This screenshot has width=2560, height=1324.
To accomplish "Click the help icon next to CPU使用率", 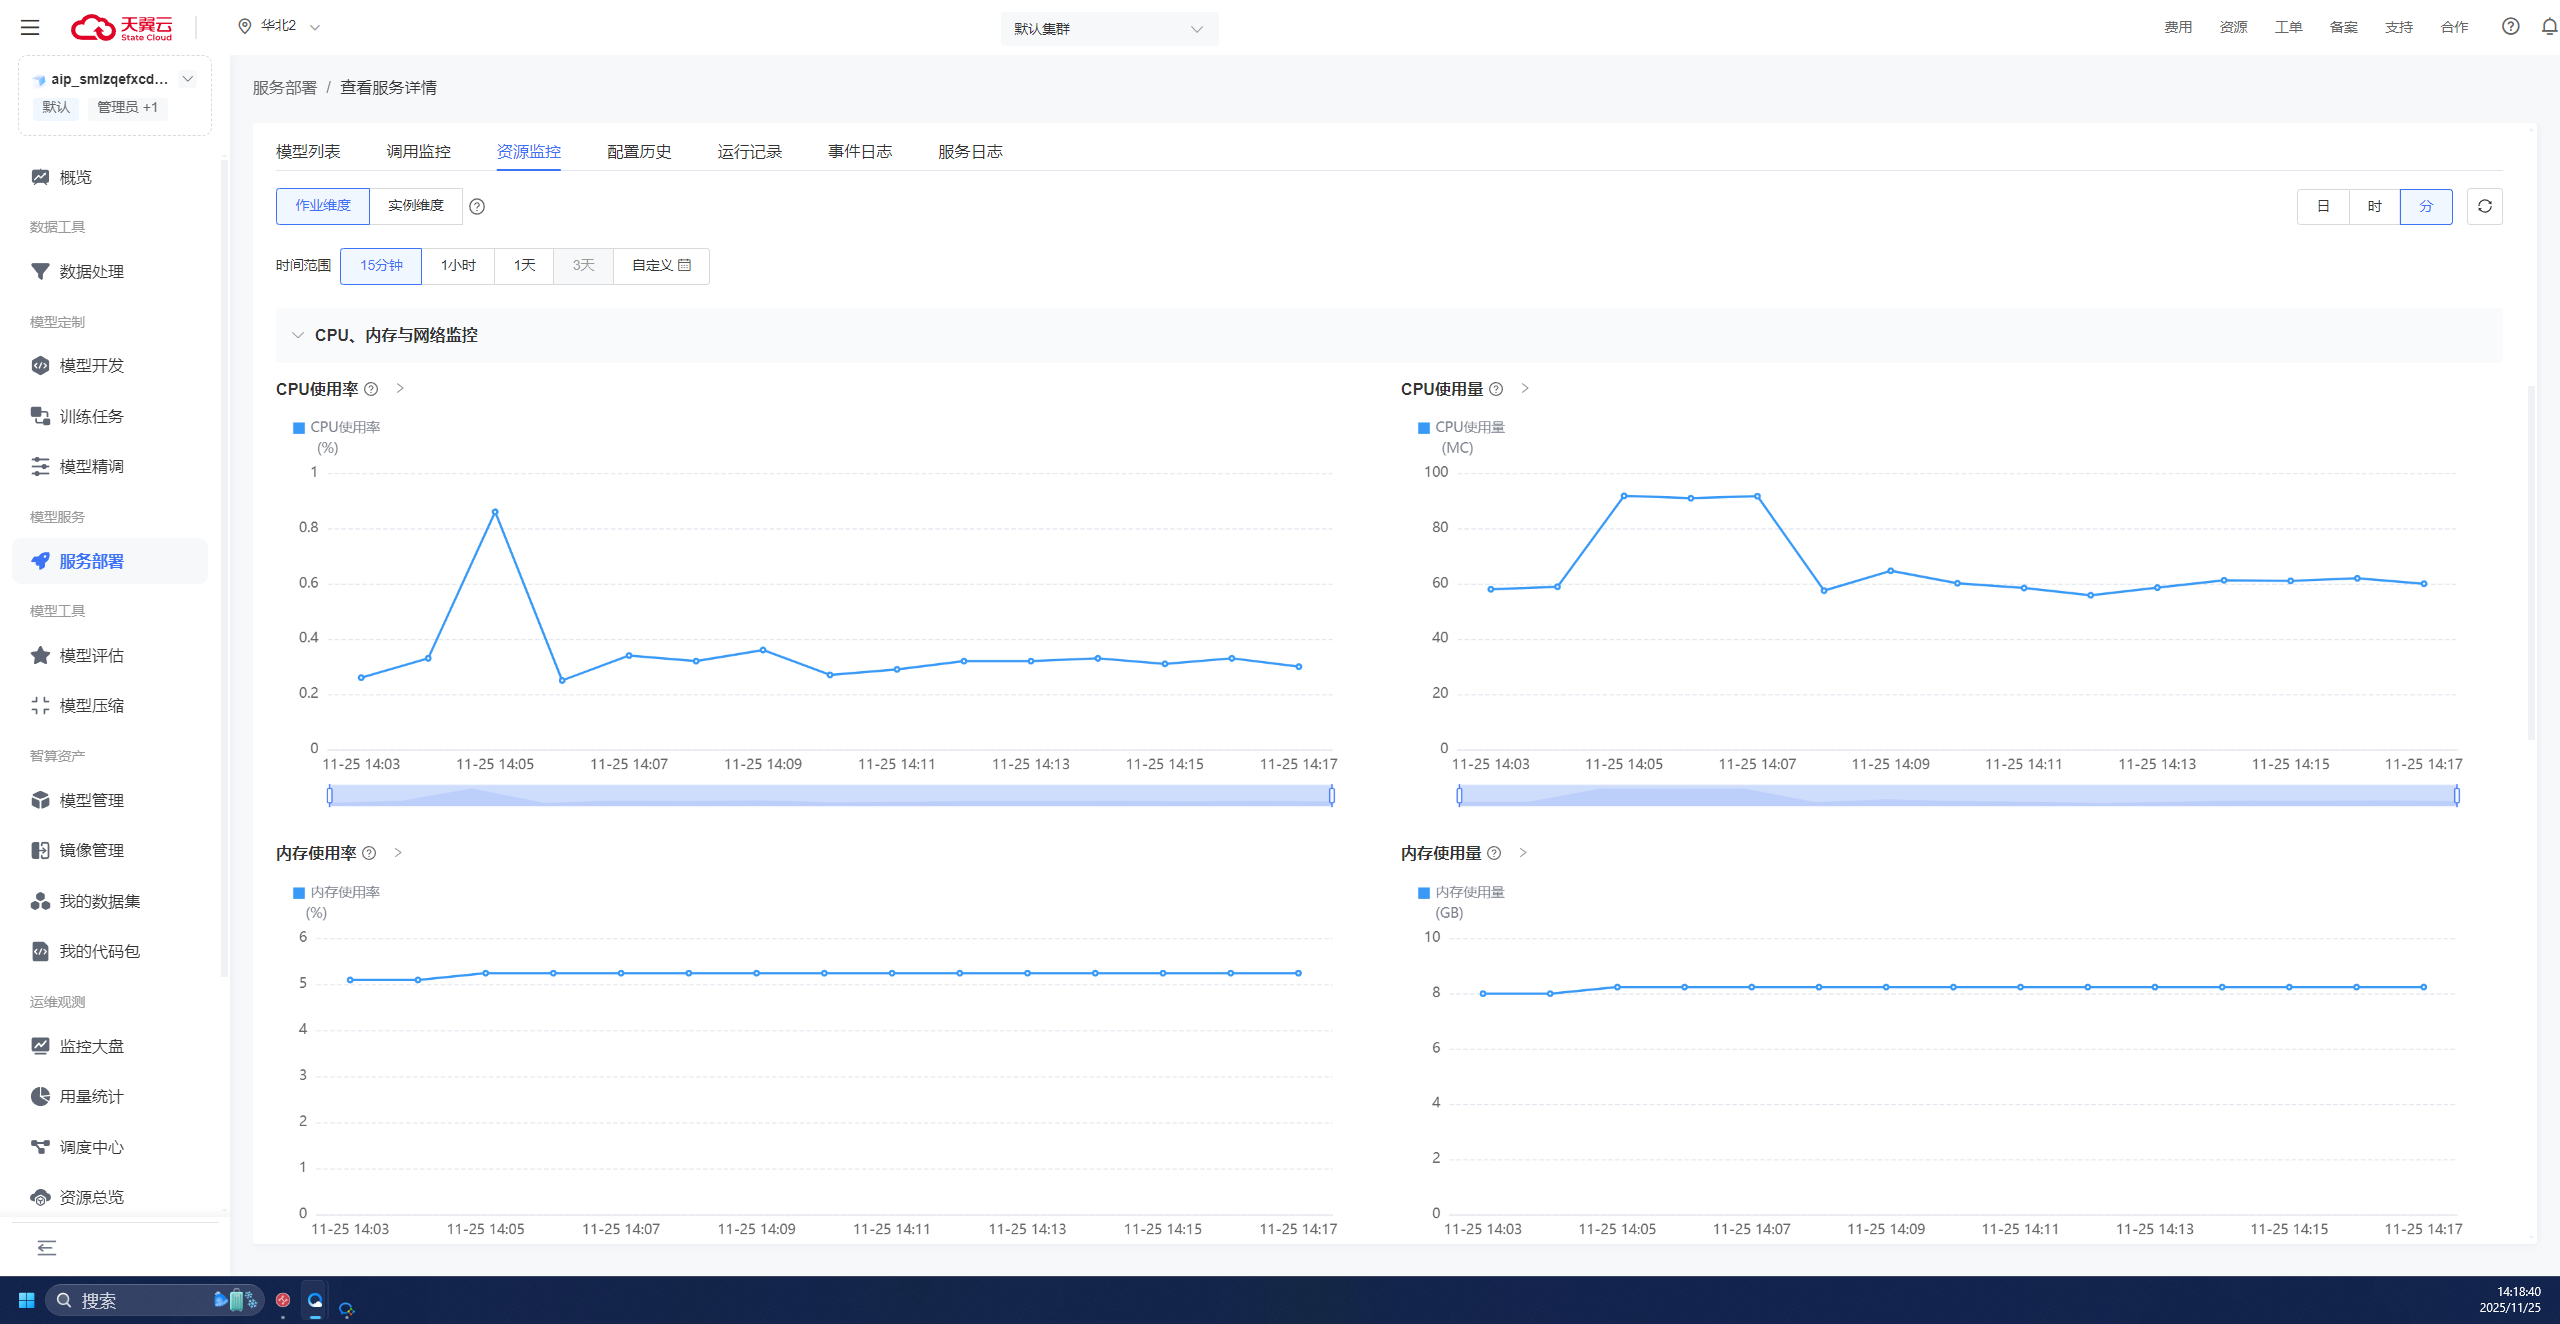I will pos(371,389).
